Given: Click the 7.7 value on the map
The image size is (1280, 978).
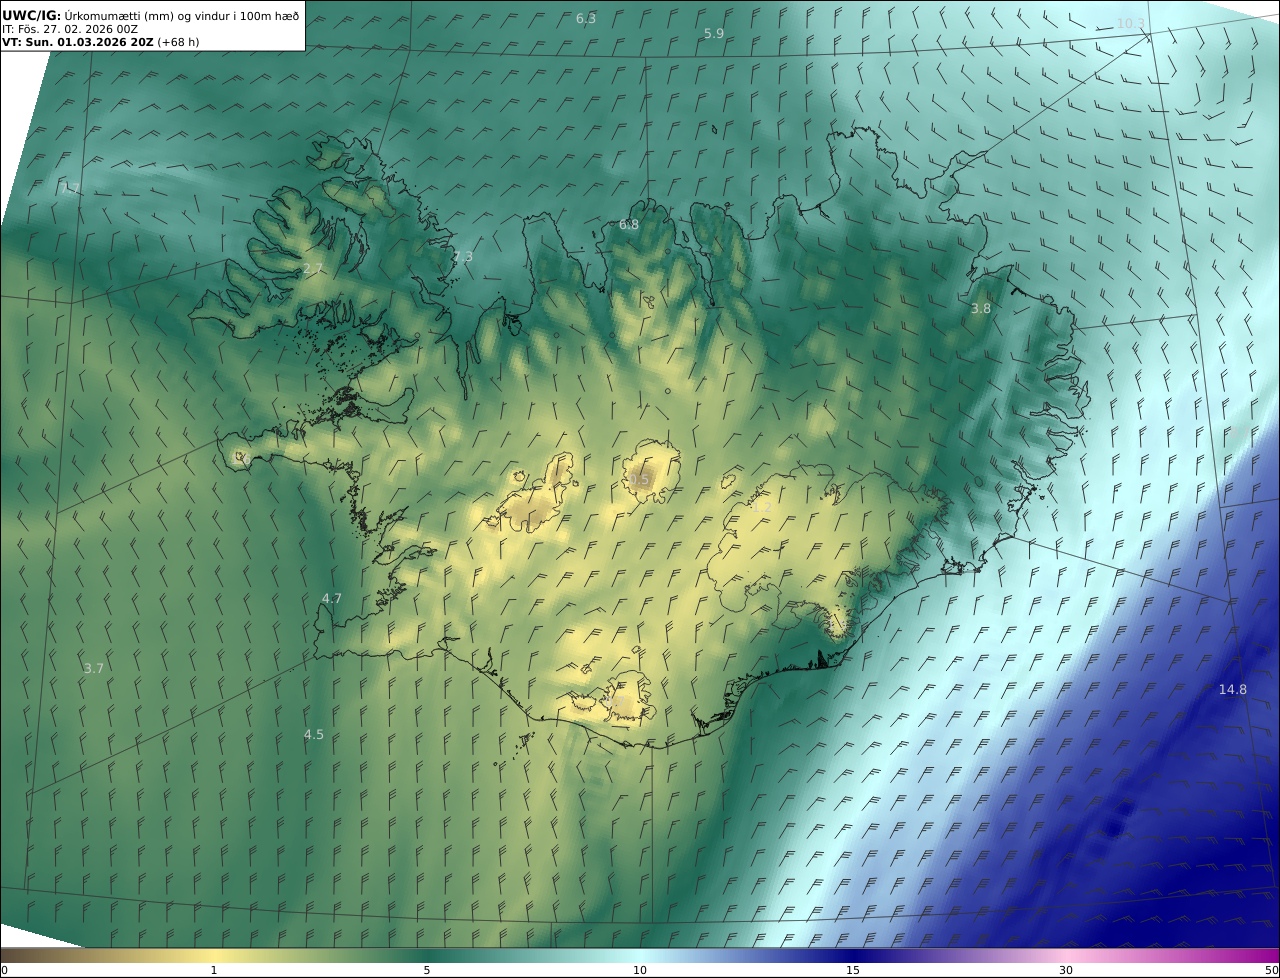Looking at the screenshot, I should click(x=69, y=188).
